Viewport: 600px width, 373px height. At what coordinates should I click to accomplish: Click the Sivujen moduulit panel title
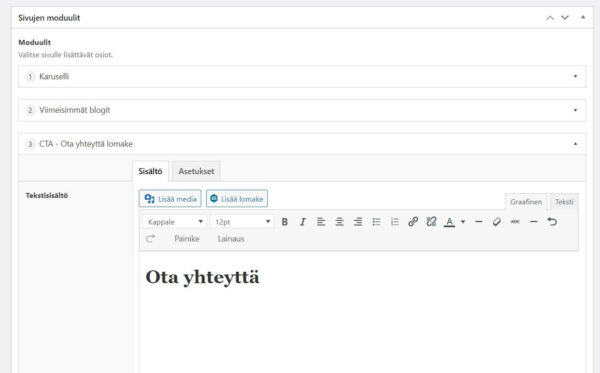(49, 18)
